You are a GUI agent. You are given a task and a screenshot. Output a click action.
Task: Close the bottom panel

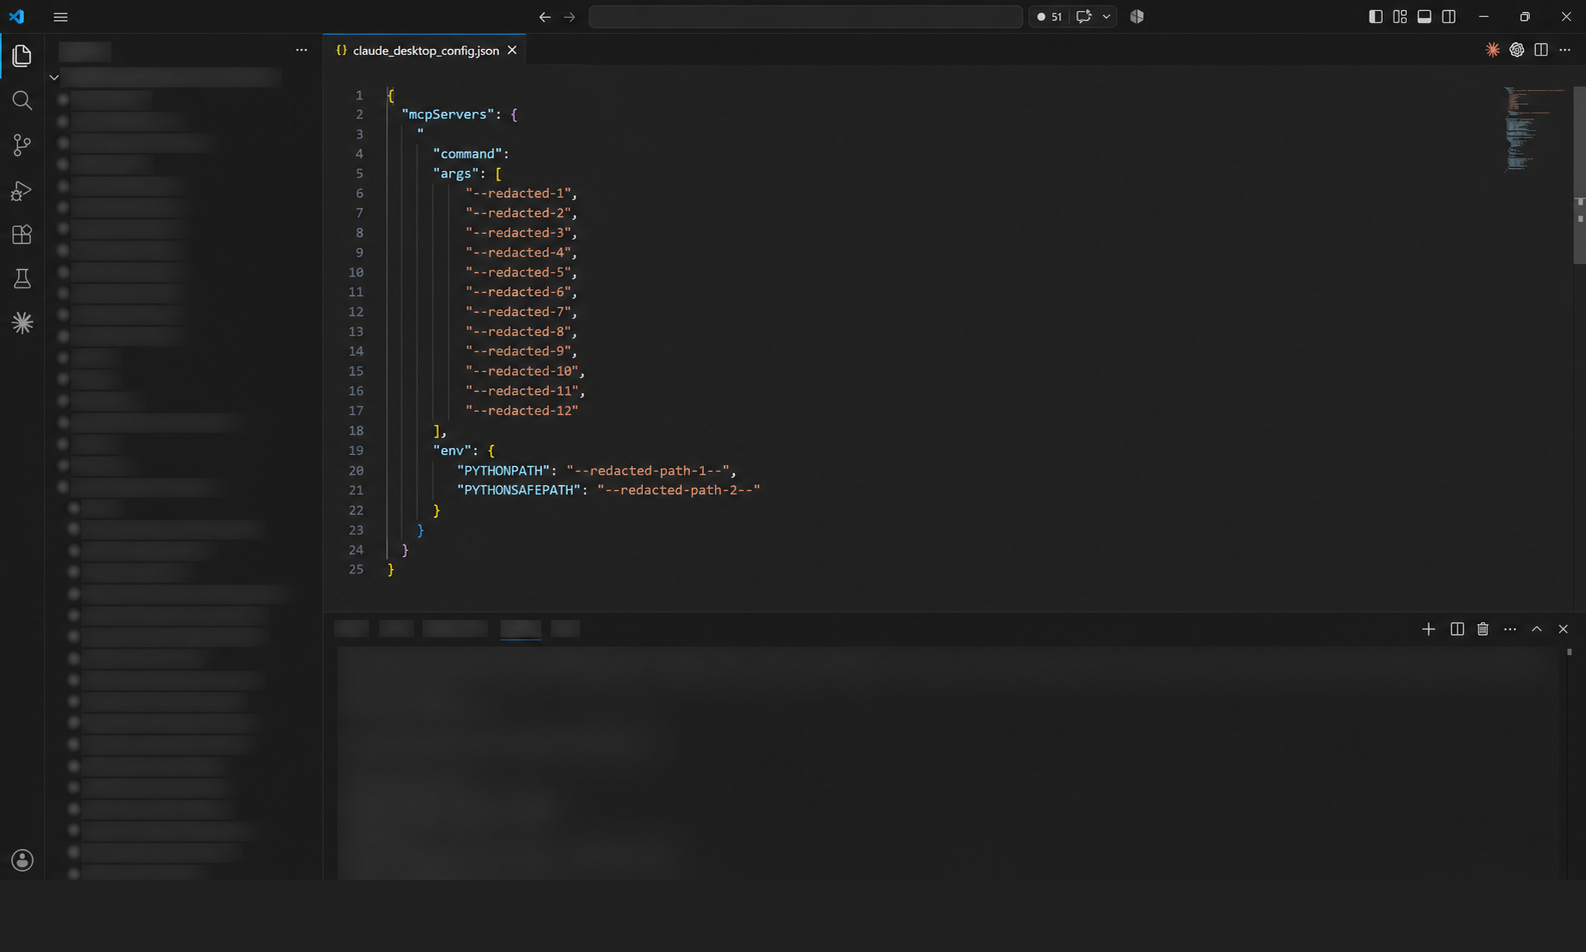coord(1563,629)
